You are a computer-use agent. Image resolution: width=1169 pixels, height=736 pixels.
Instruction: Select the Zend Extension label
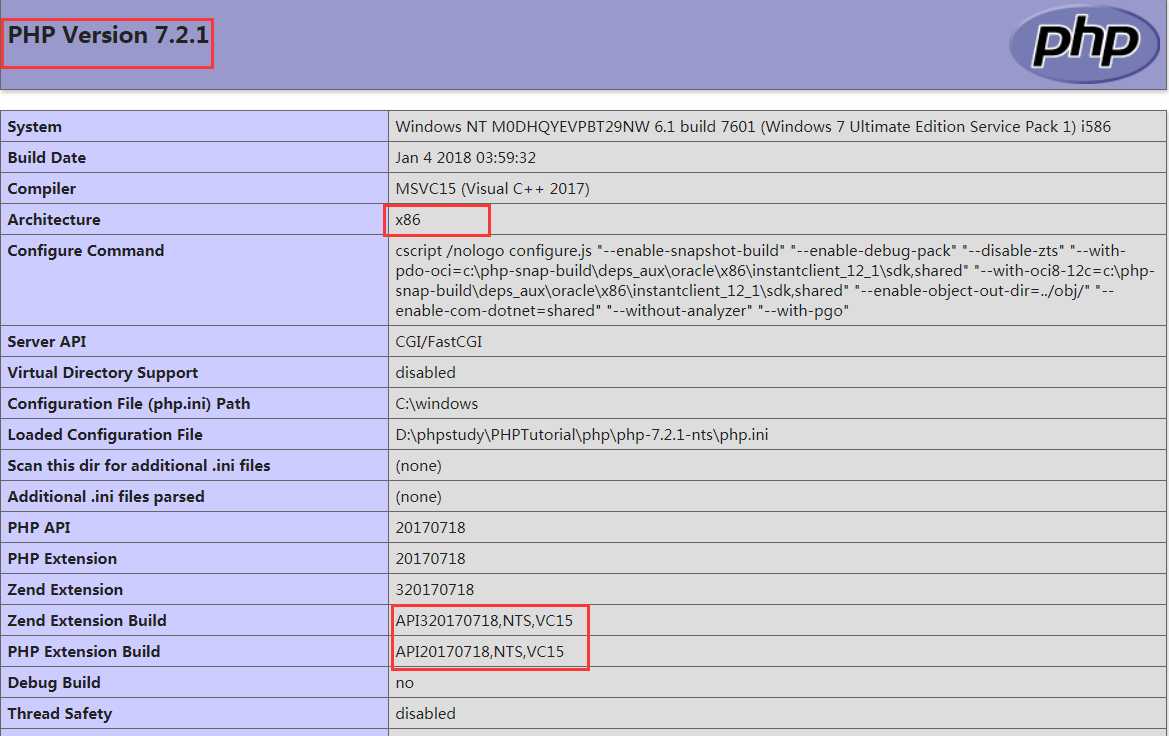(x=65, y=589)
